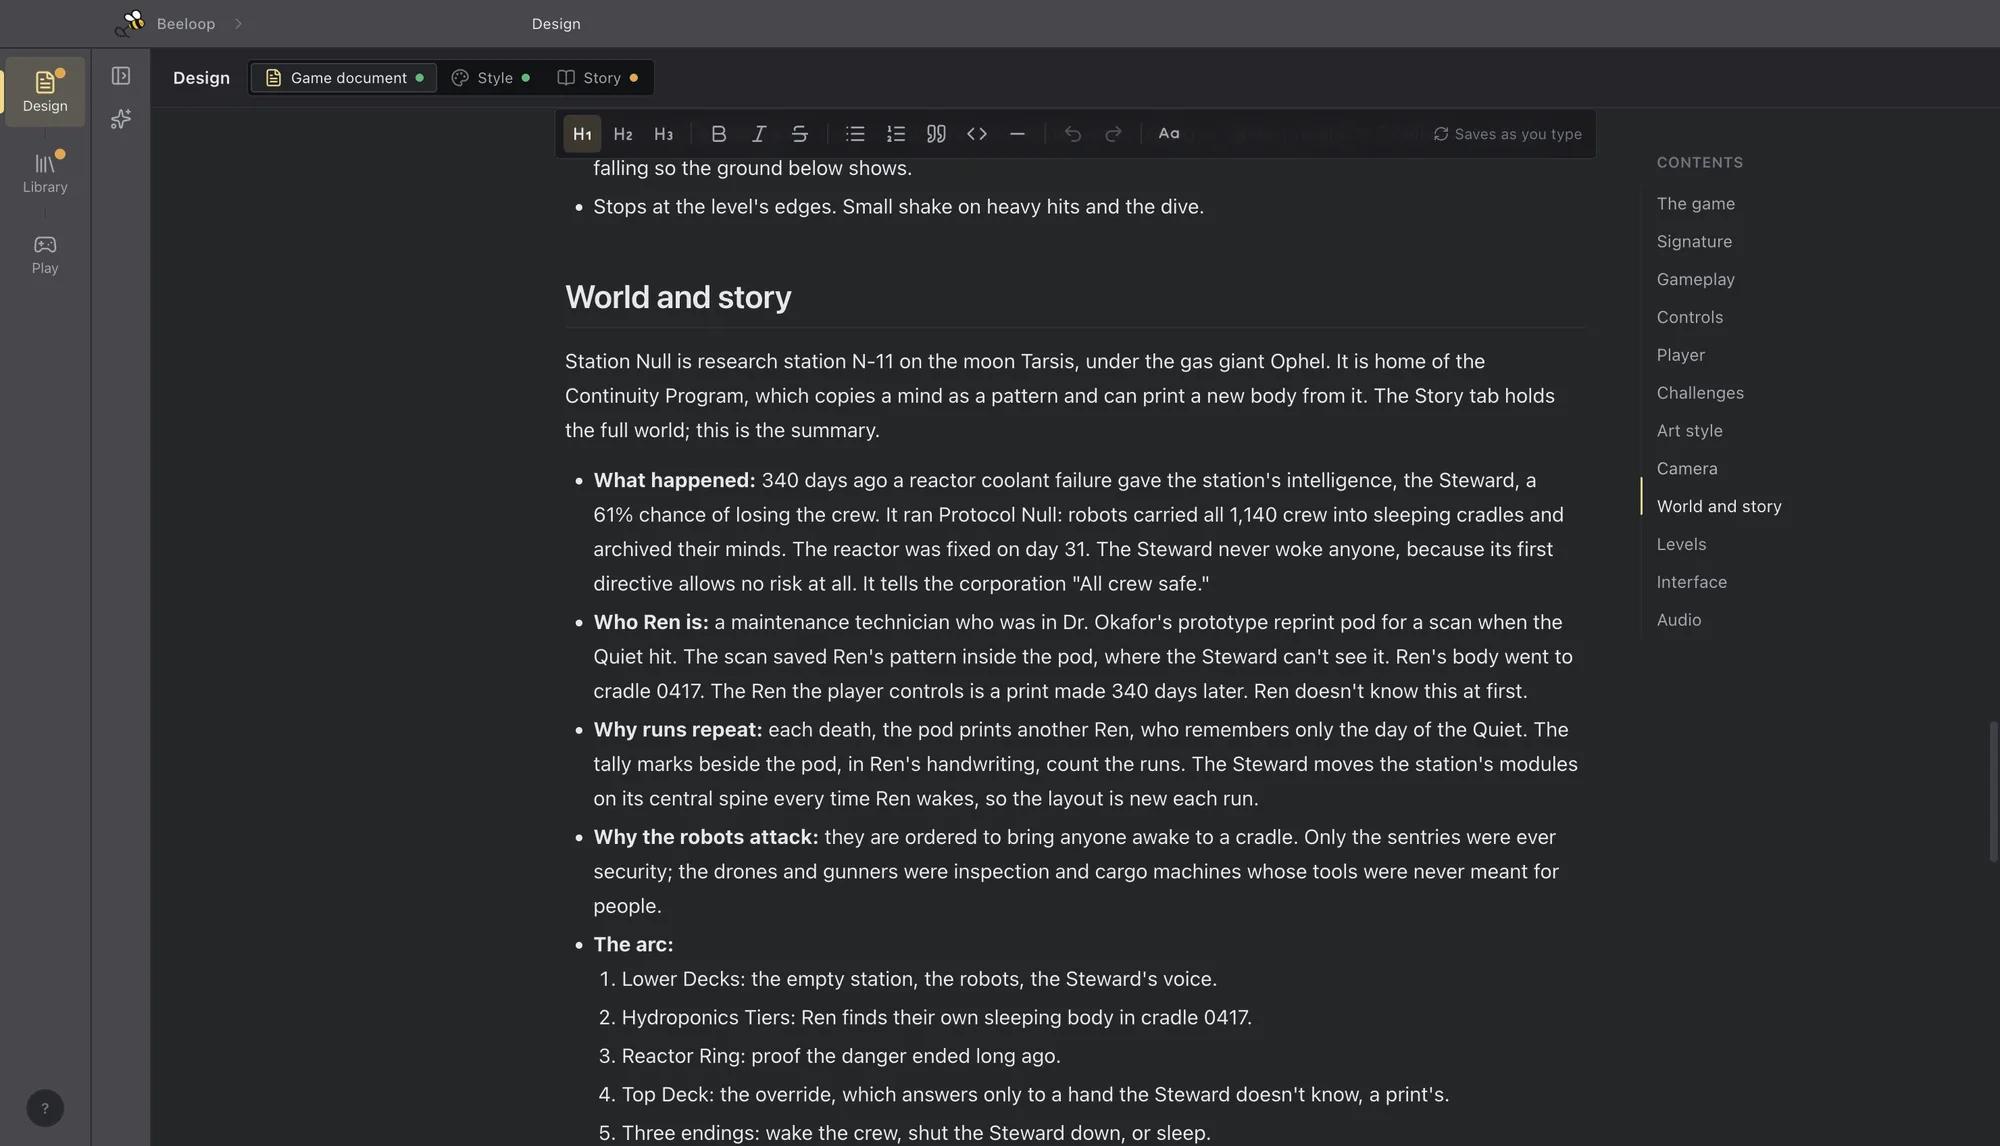Click the Beeloop breadcrumb link
The image size is (2000, 1146).
point(186,24)
